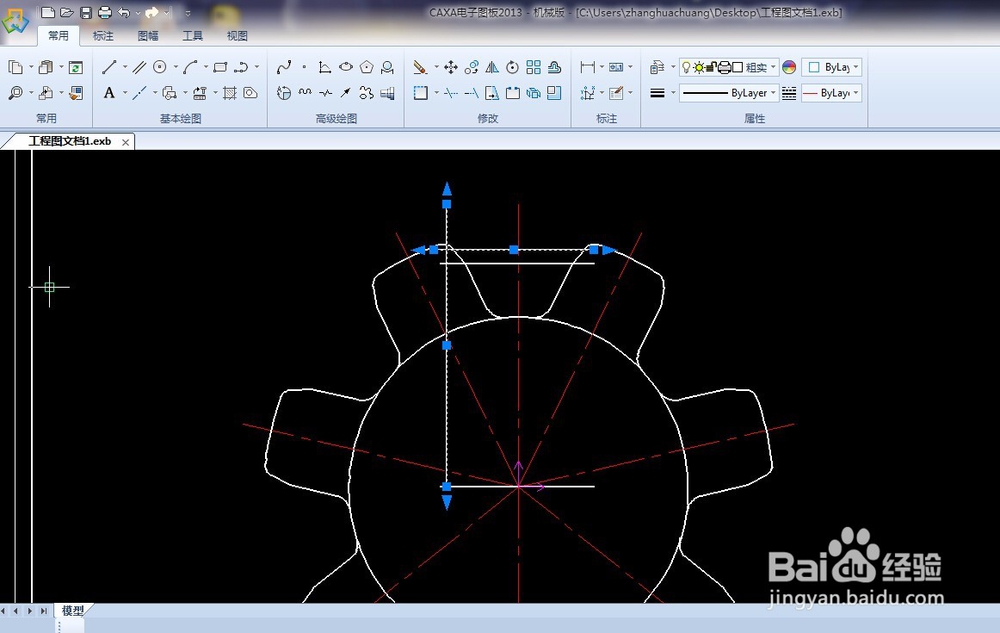
Task: Select the Ellipse tool
Action: [346, 67]
